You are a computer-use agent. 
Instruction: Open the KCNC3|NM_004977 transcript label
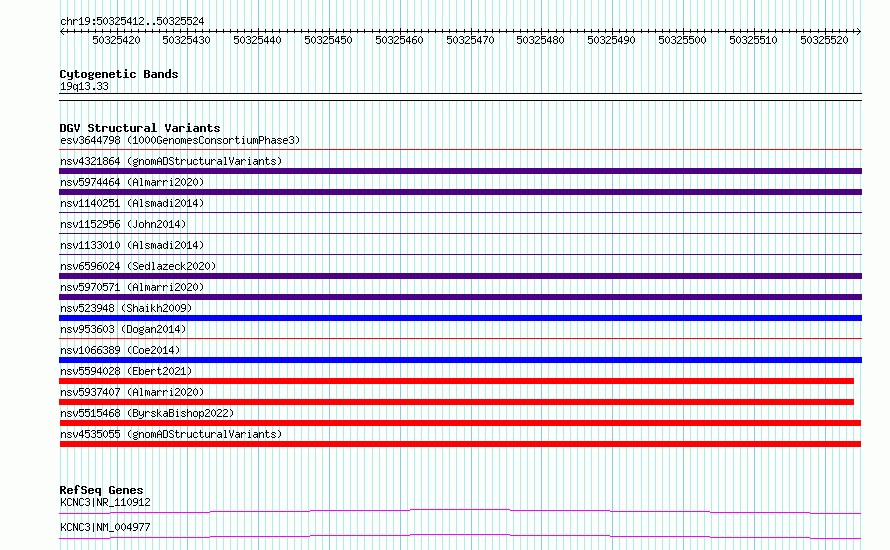[x=105, y=527]
